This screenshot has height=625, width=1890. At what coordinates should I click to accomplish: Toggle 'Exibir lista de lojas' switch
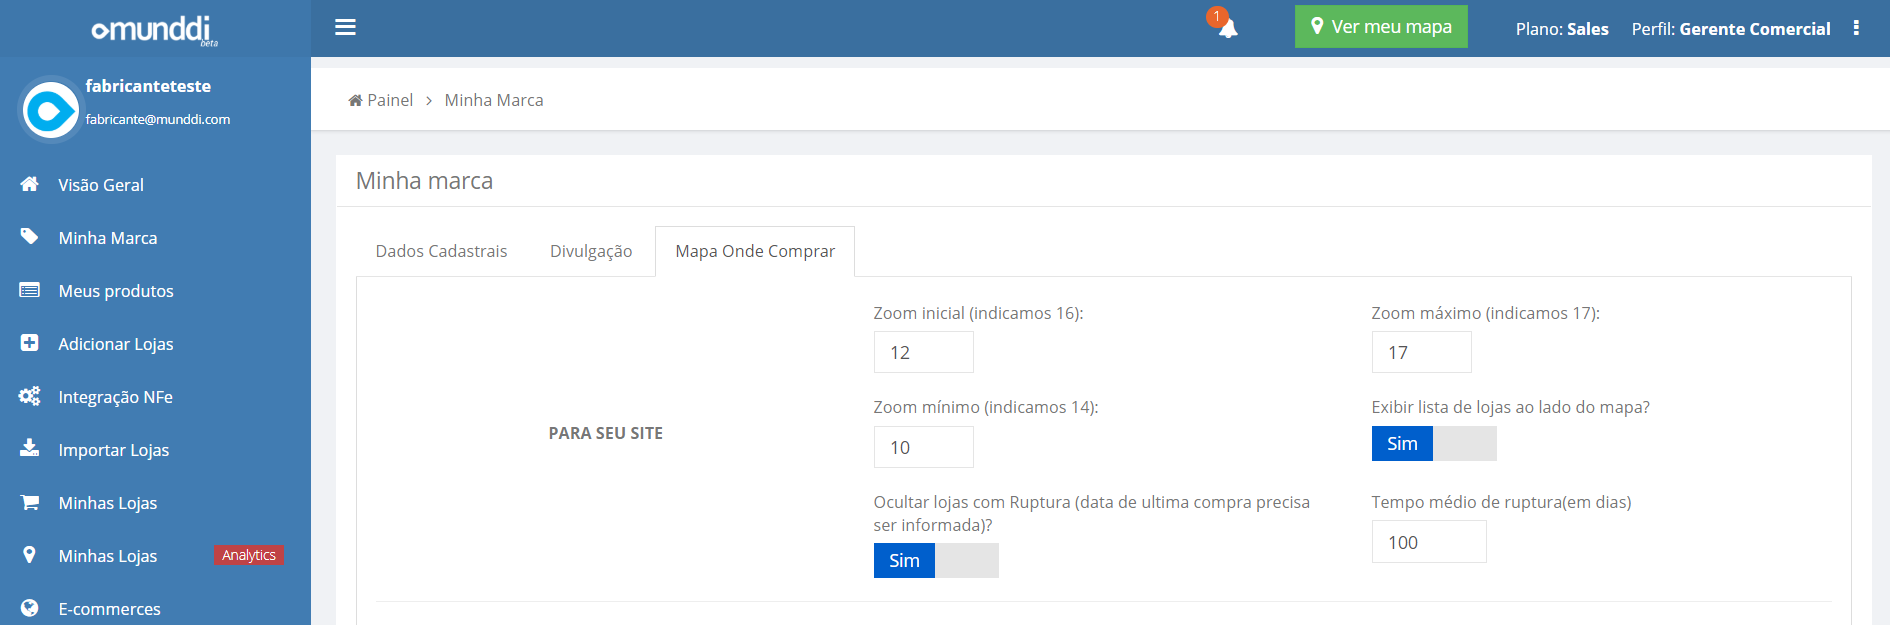click(x=1433, y=444)
